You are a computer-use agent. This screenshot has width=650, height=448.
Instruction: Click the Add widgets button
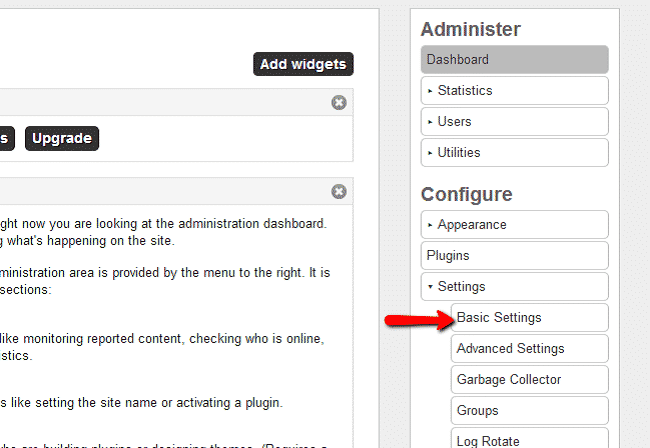click(x=303, y=64)
